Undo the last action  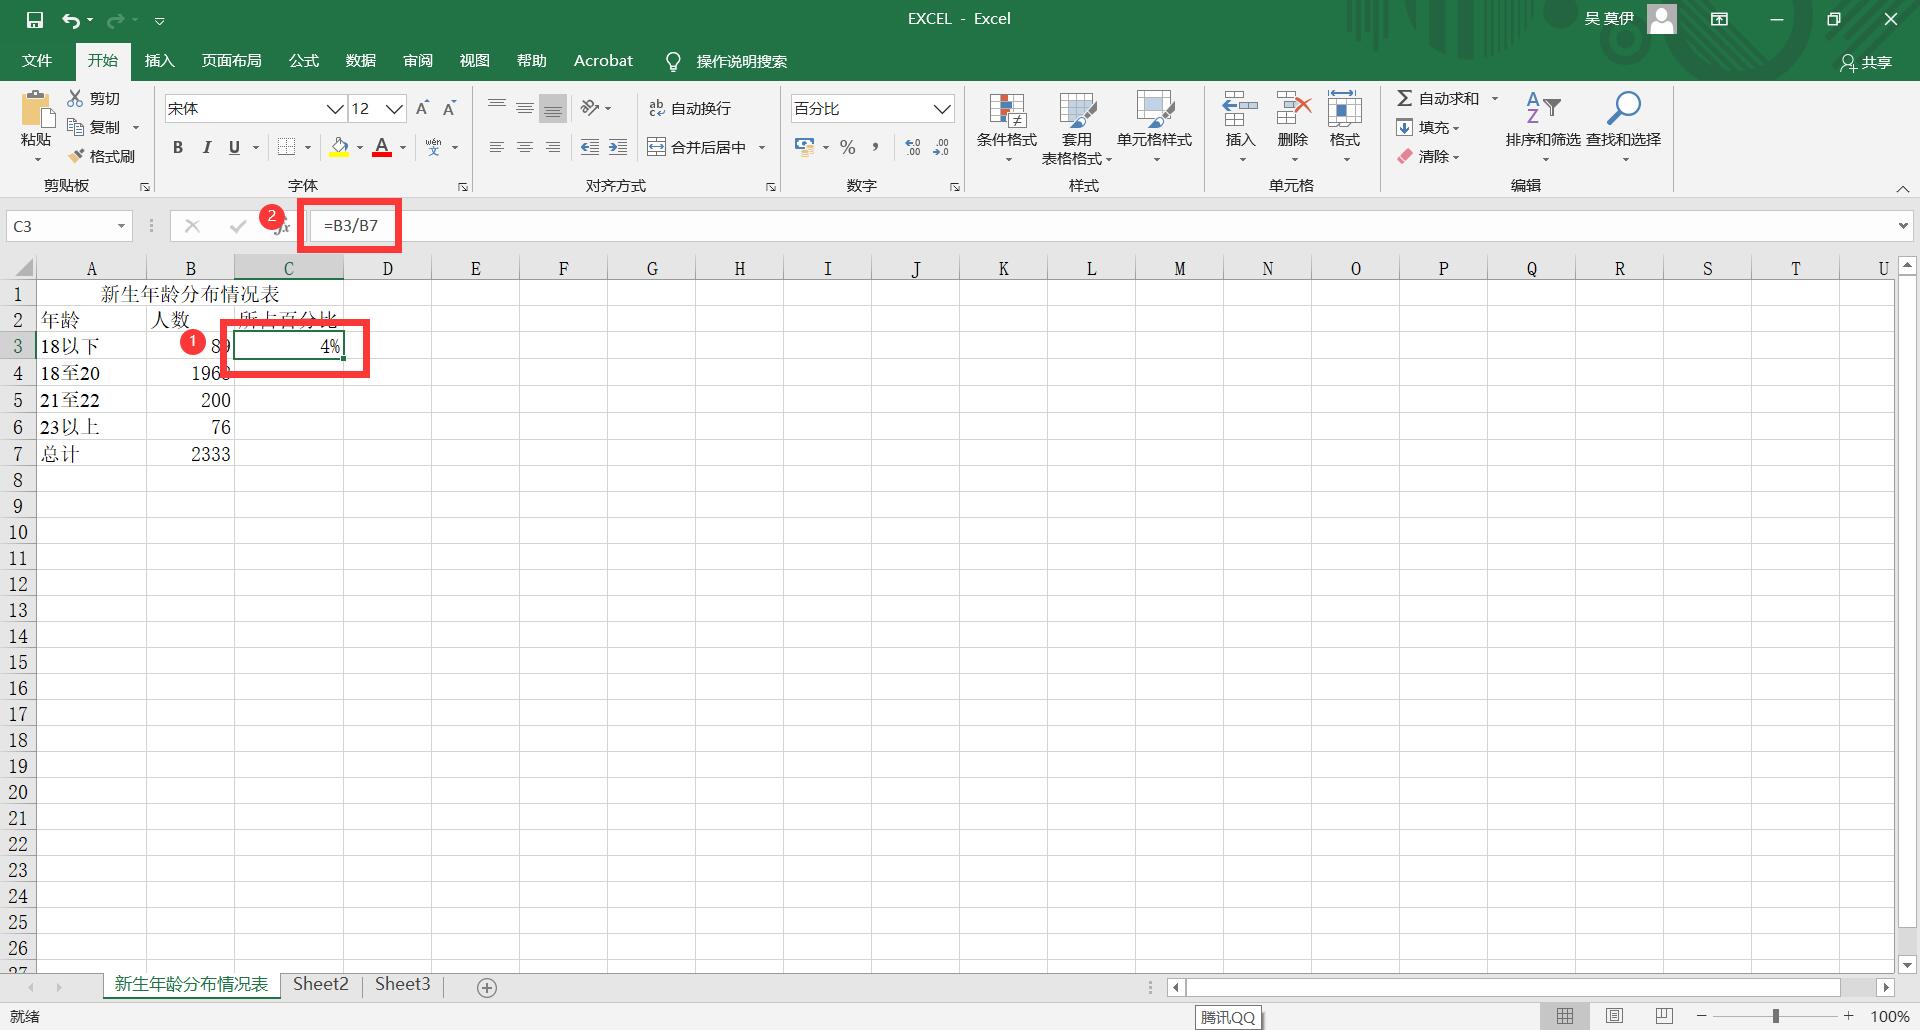[x=70, y=19]
